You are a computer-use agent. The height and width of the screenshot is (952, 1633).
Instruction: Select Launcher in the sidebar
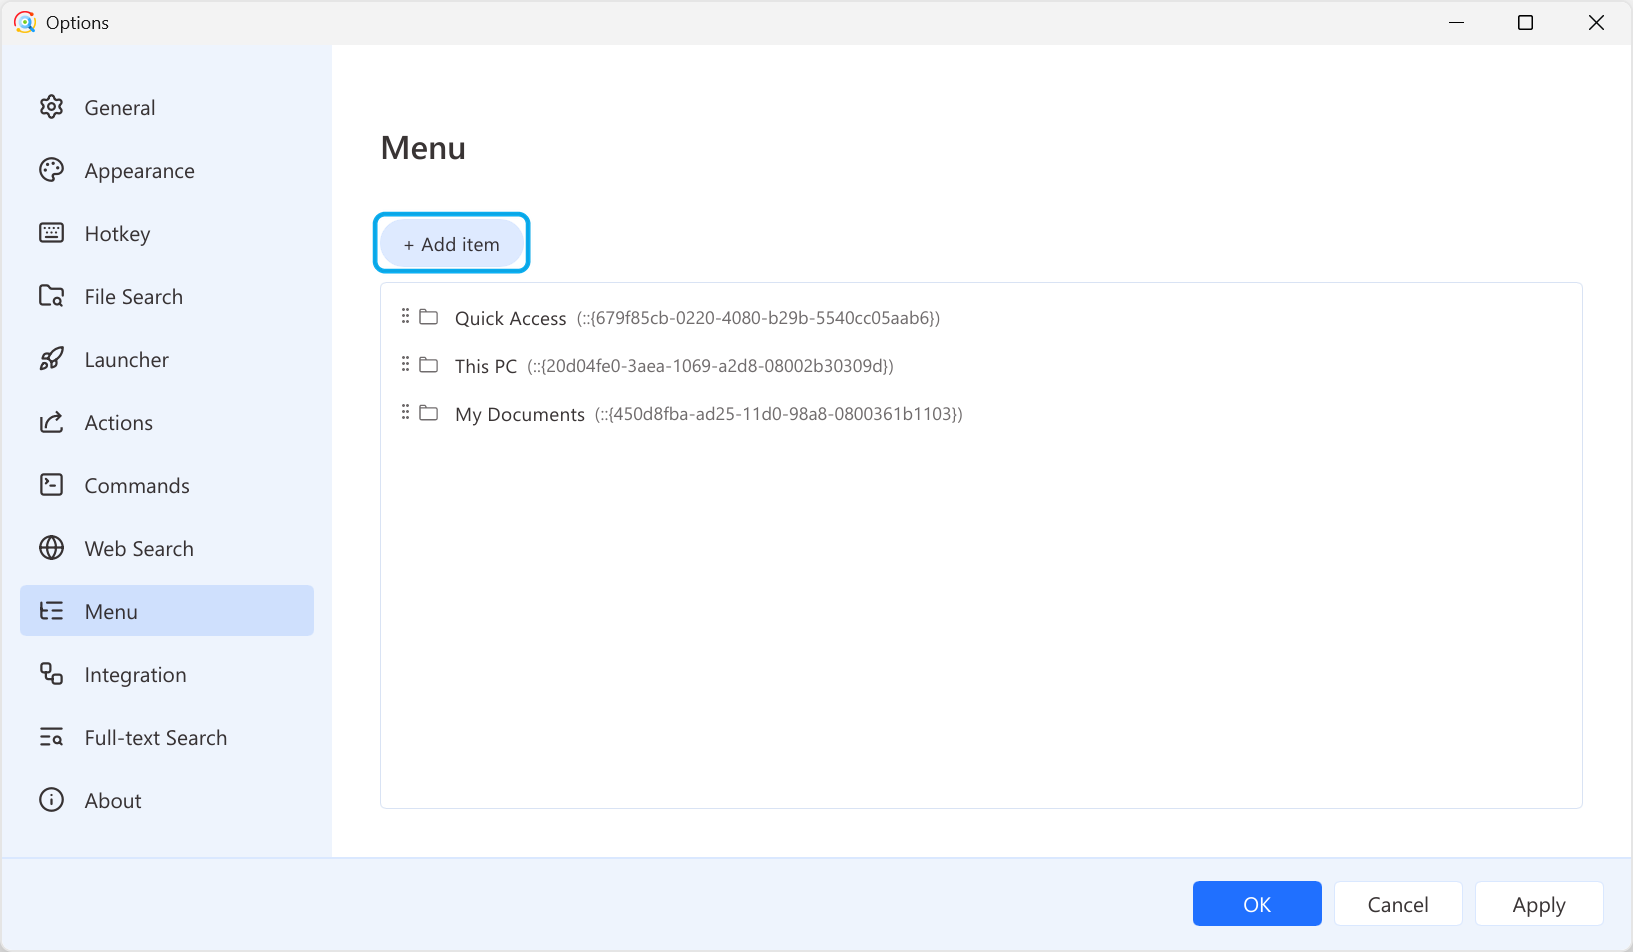tap(167, 359)
